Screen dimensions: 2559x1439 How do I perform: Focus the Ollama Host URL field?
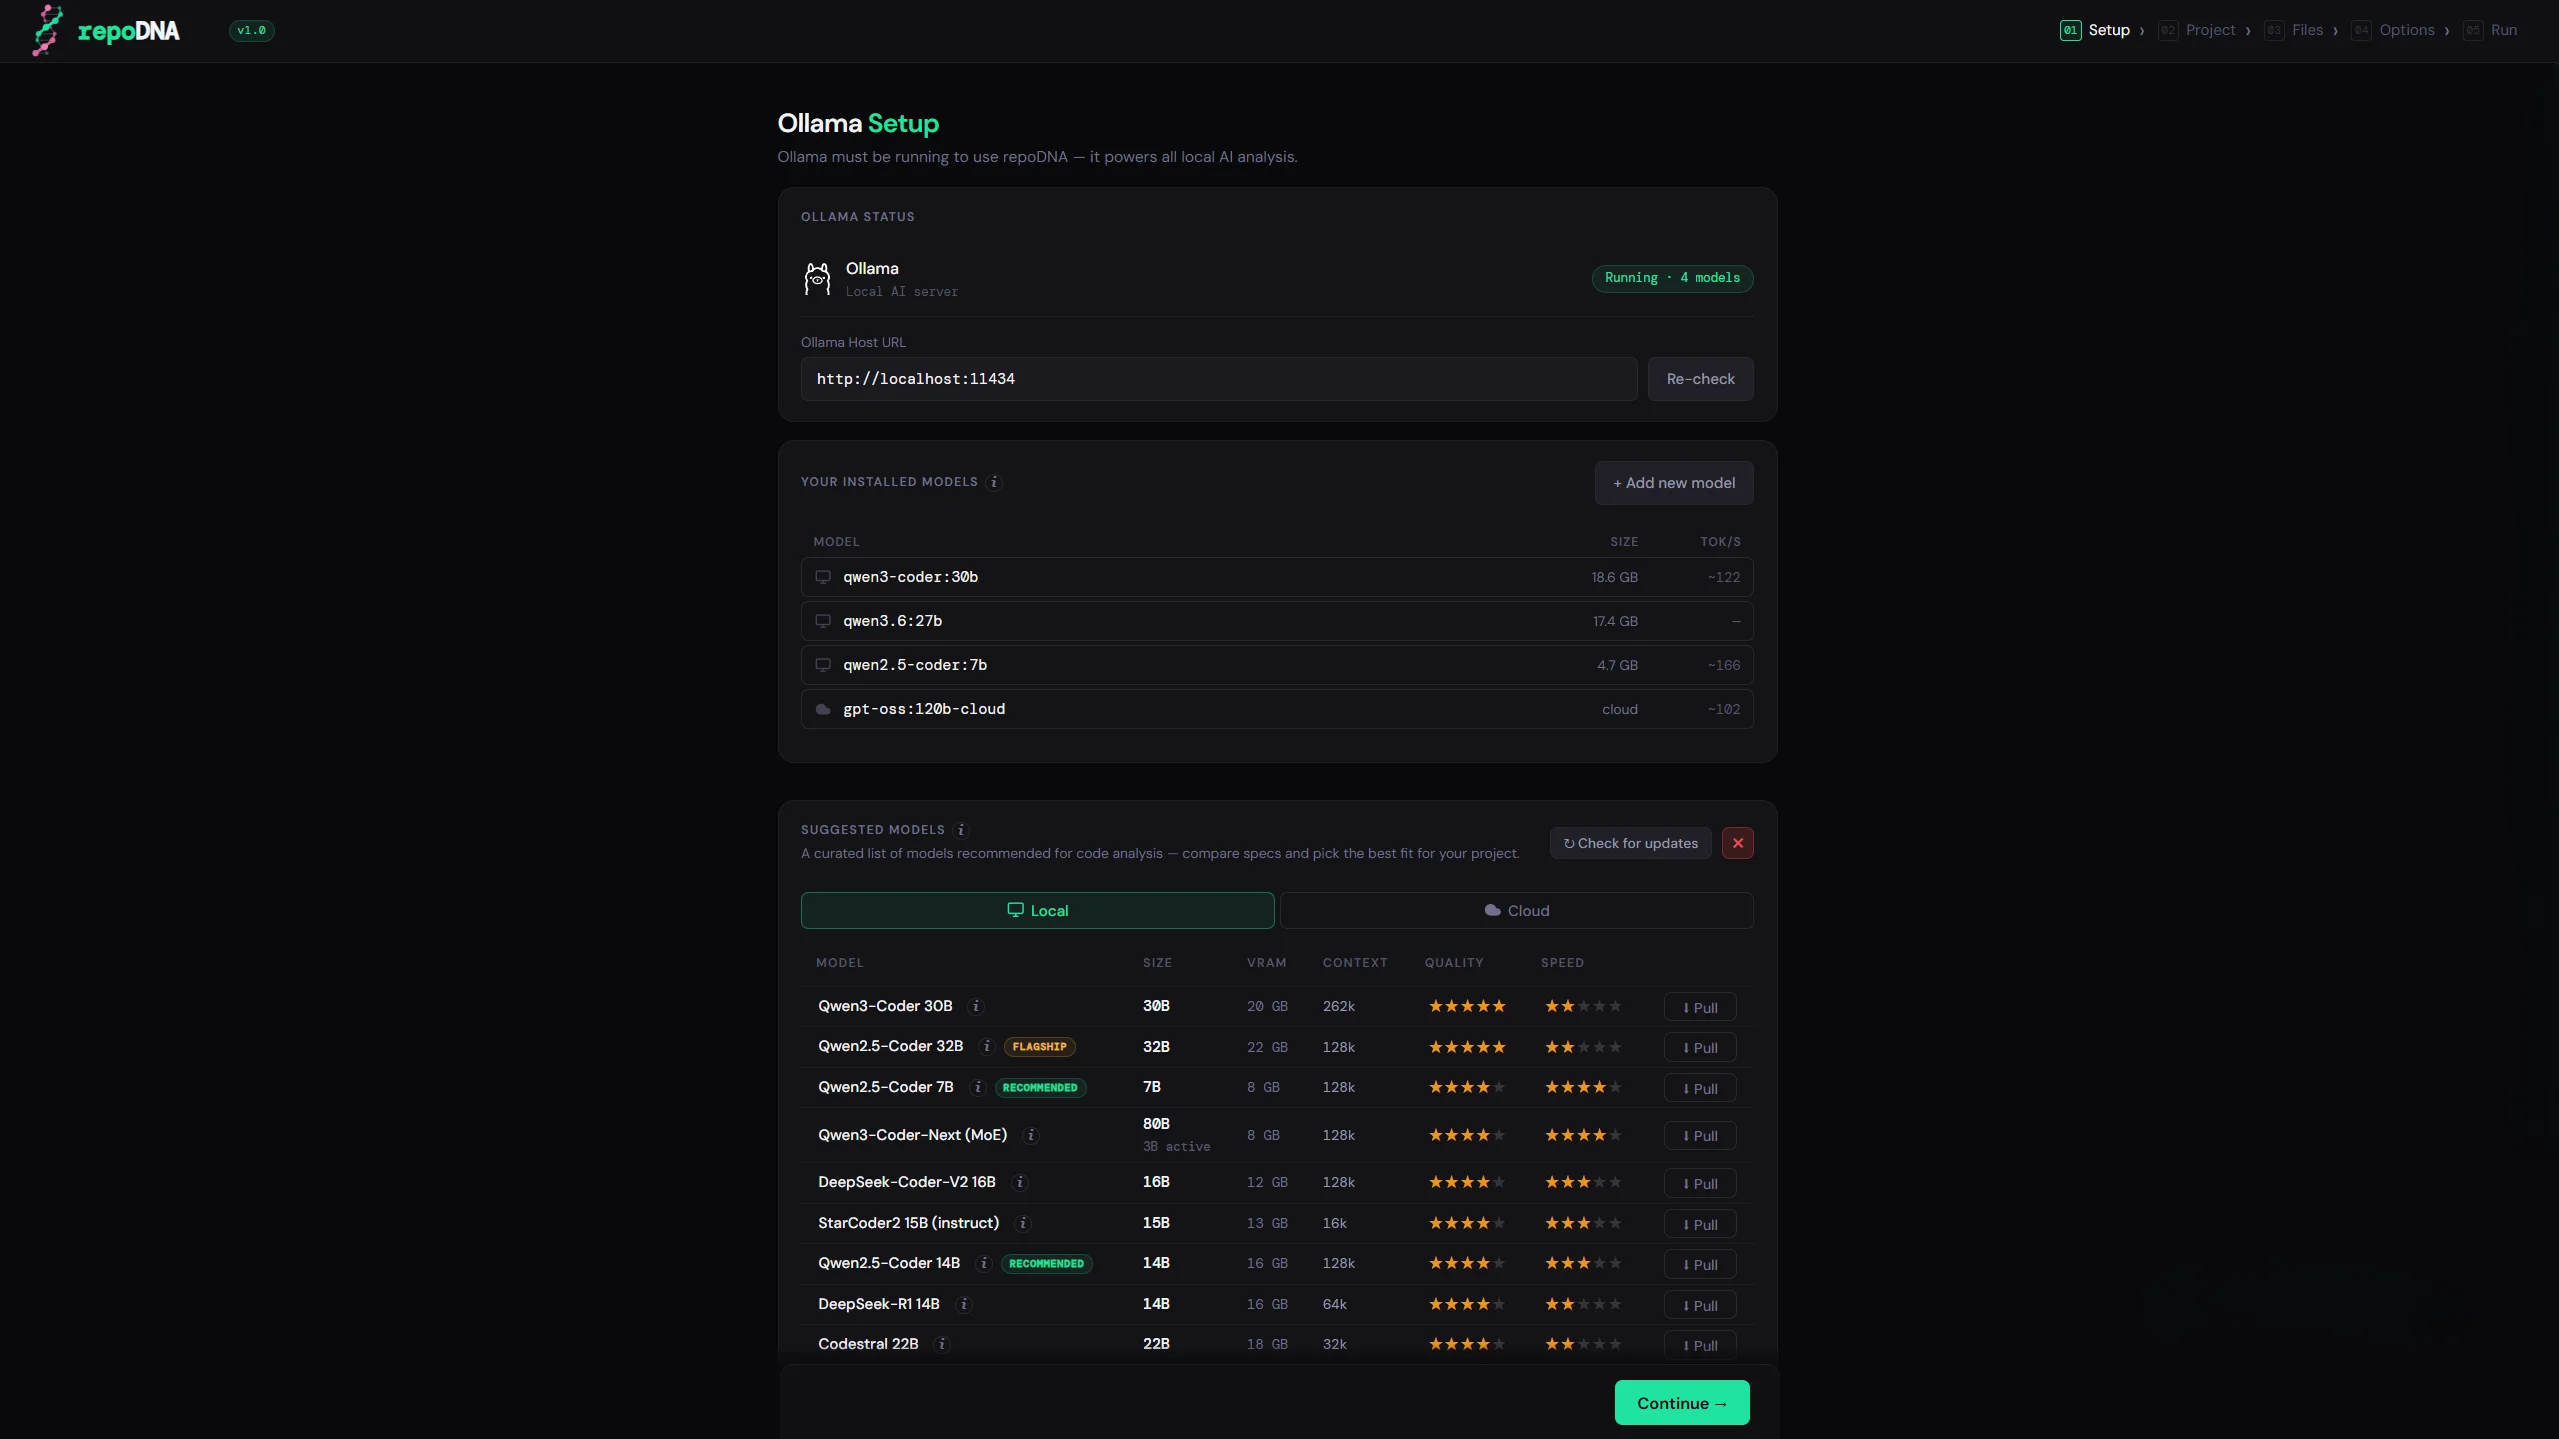pyautogui.click(x=1218, y=379)
